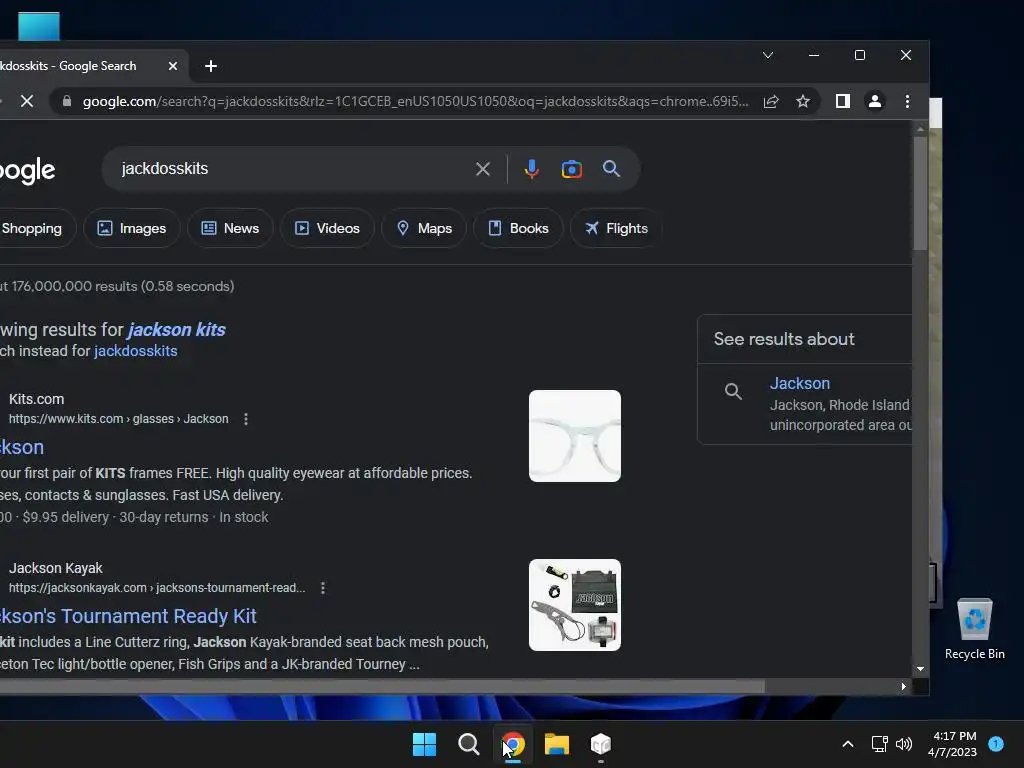This screenshot has height=768, width=1024.
Task: Open the suggested 'jackson kits' link
Action: tap(176, 330)
